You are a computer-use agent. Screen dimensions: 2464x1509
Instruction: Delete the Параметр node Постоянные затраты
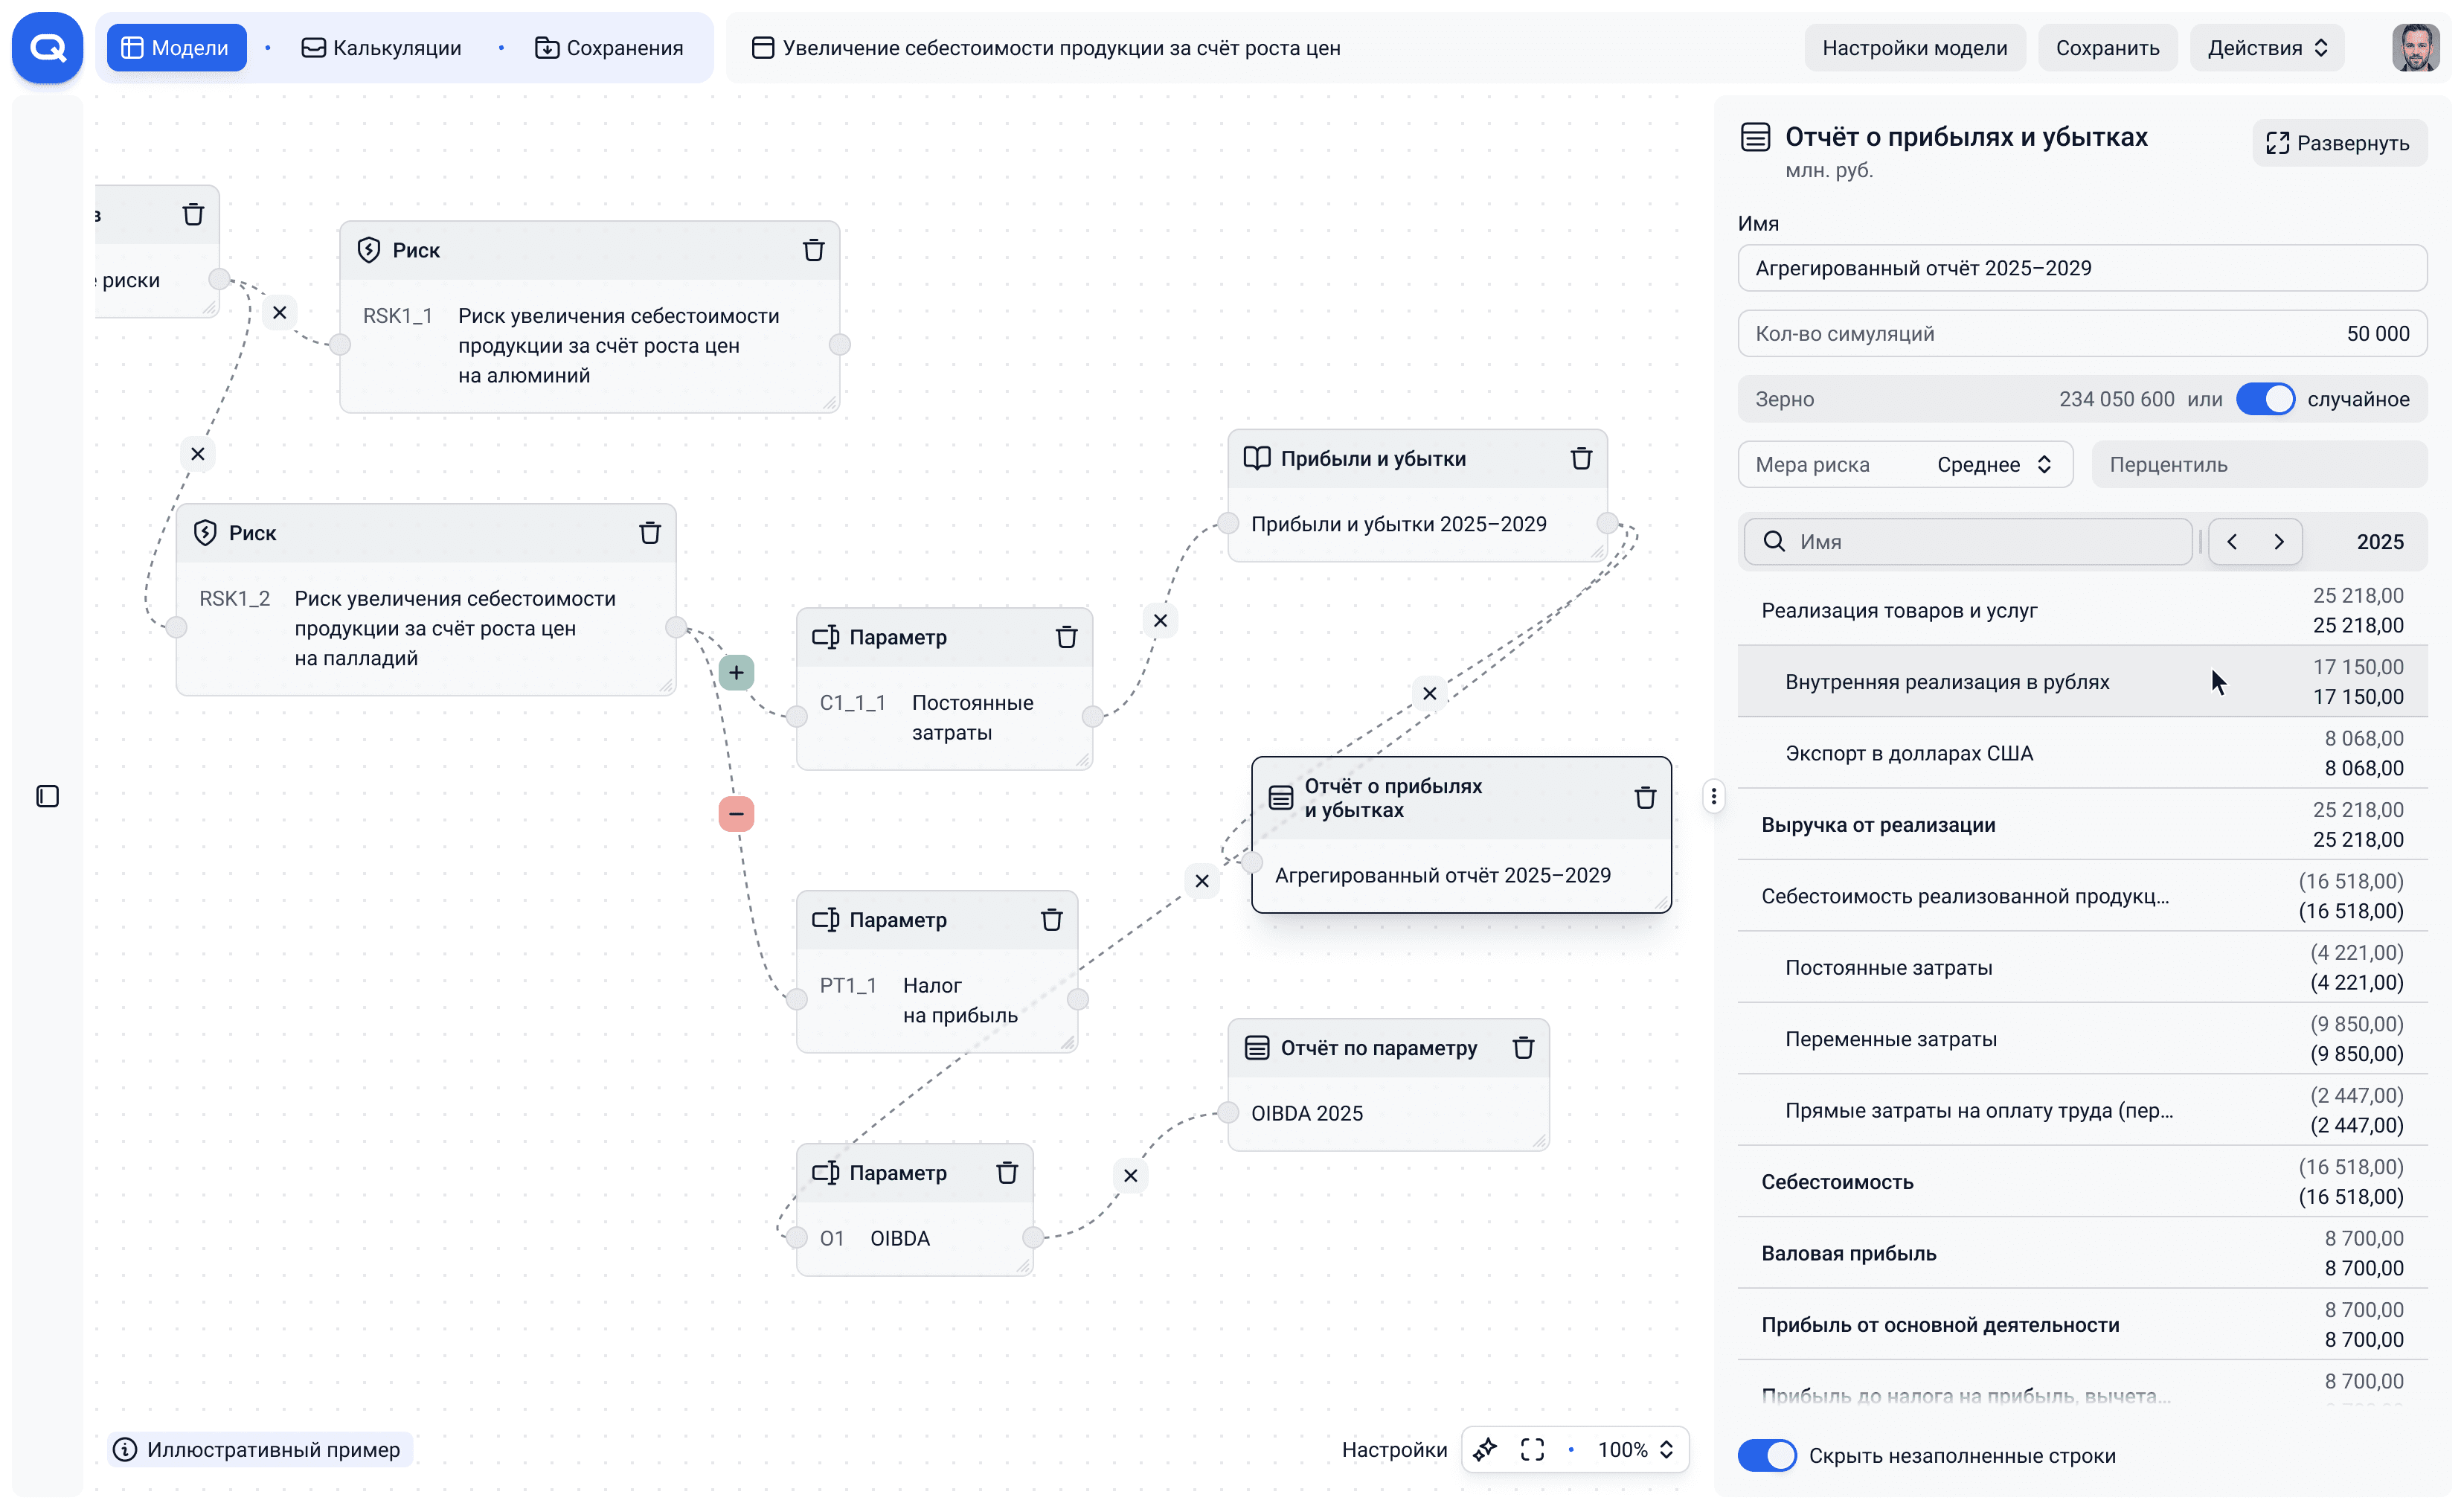tap(1066, 637)
